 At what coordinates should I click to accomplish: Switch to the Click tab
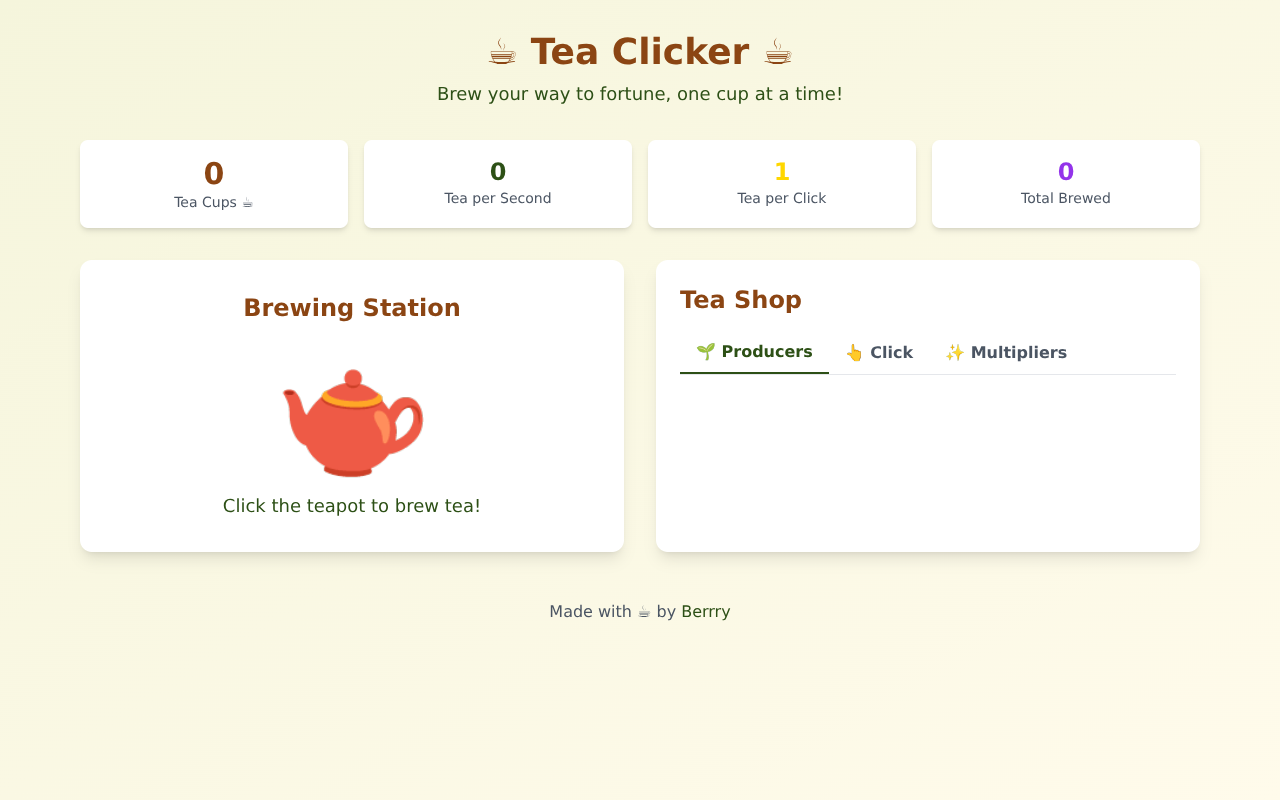pyautogui.click(x=879, y=352)
